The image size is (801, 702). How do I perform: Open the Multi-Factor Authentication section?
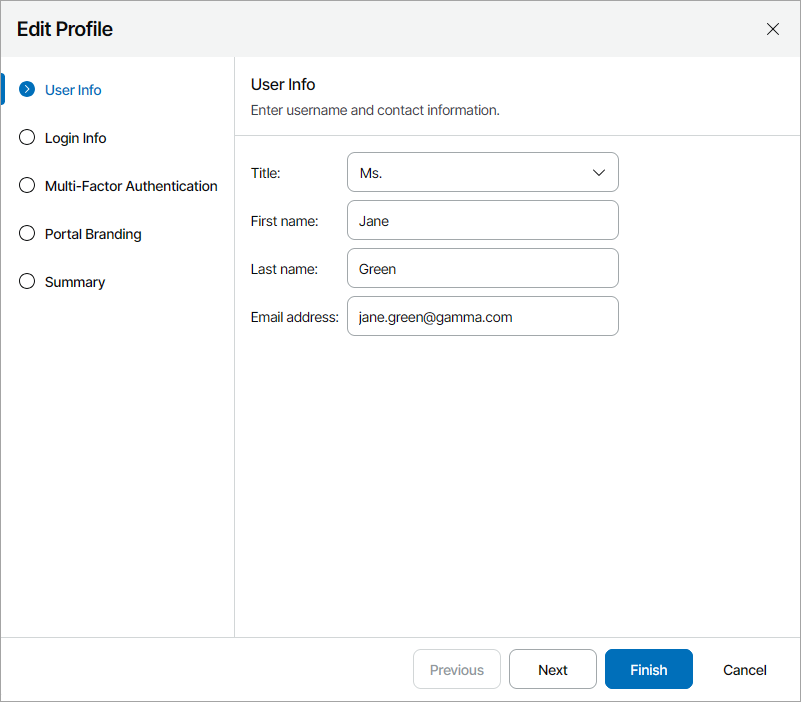point(131,186)
